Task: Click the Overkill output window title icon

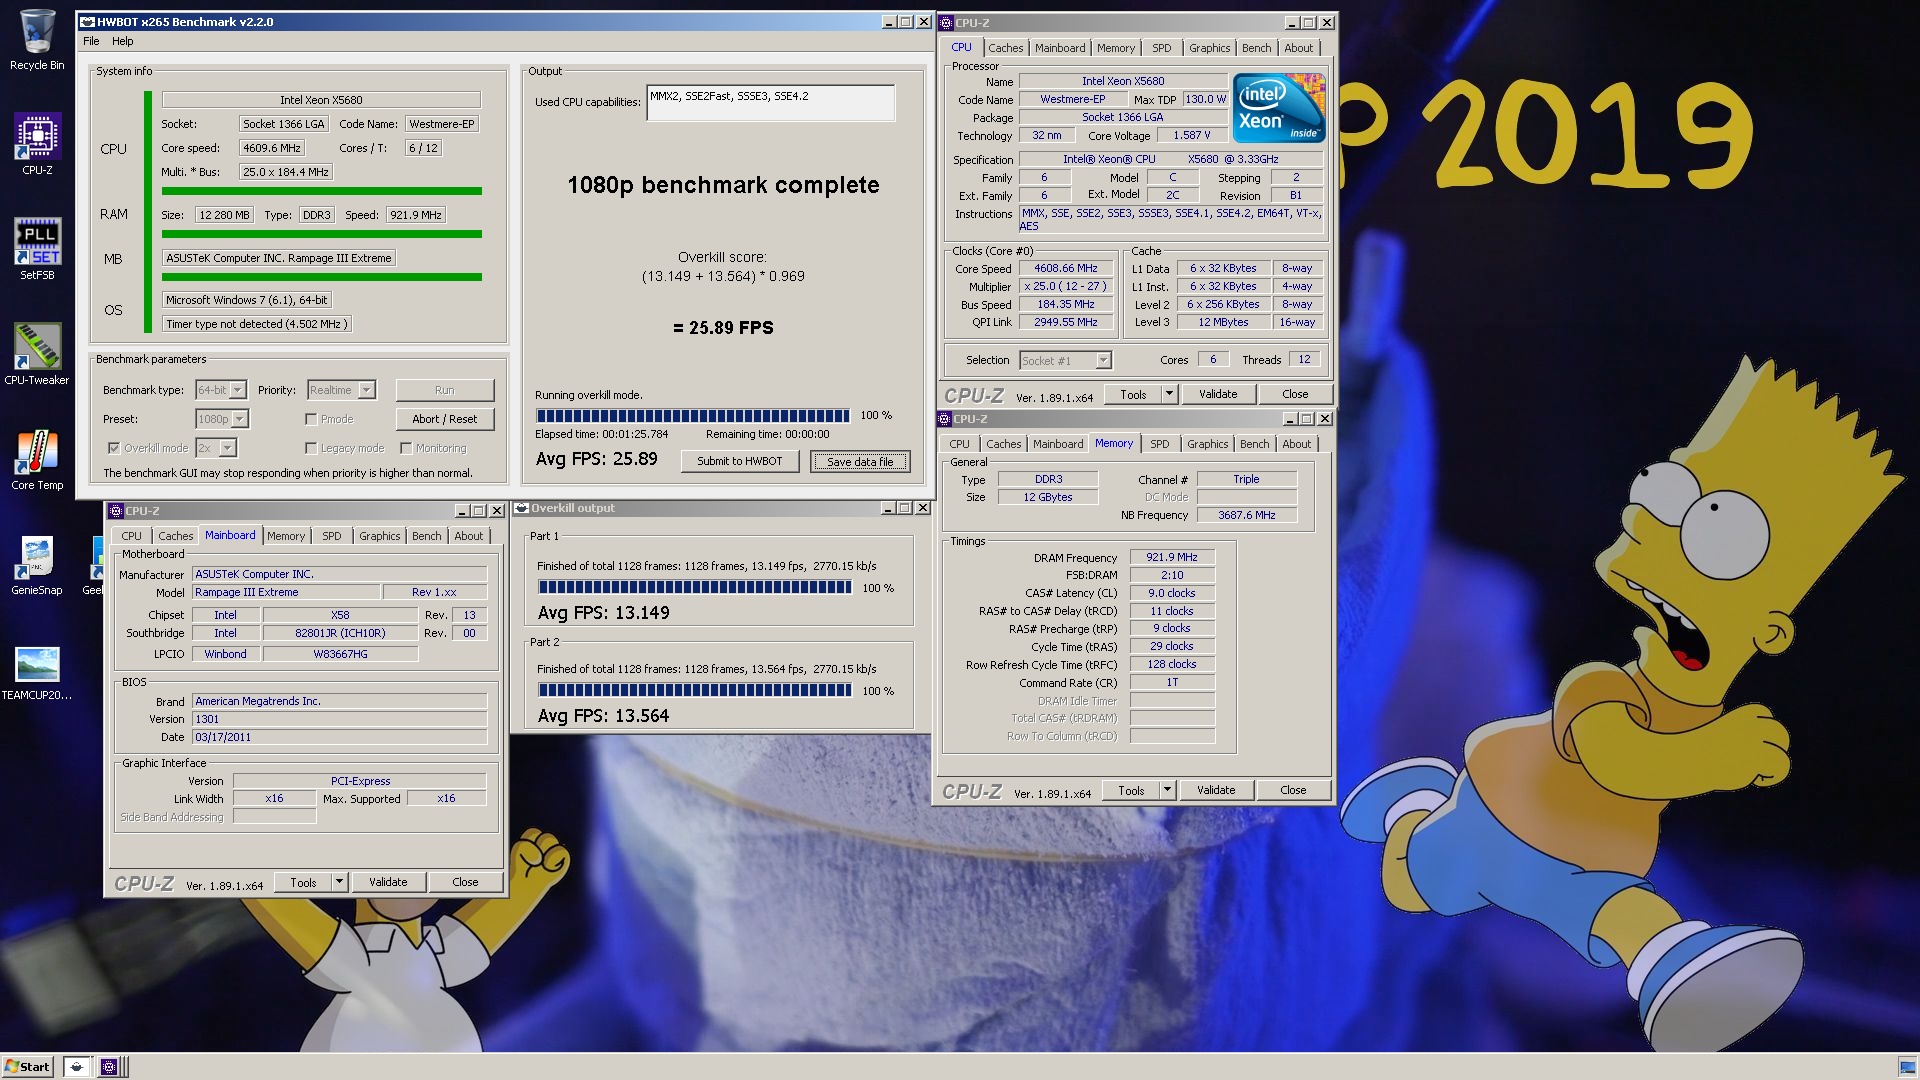Action: point(521,508)
